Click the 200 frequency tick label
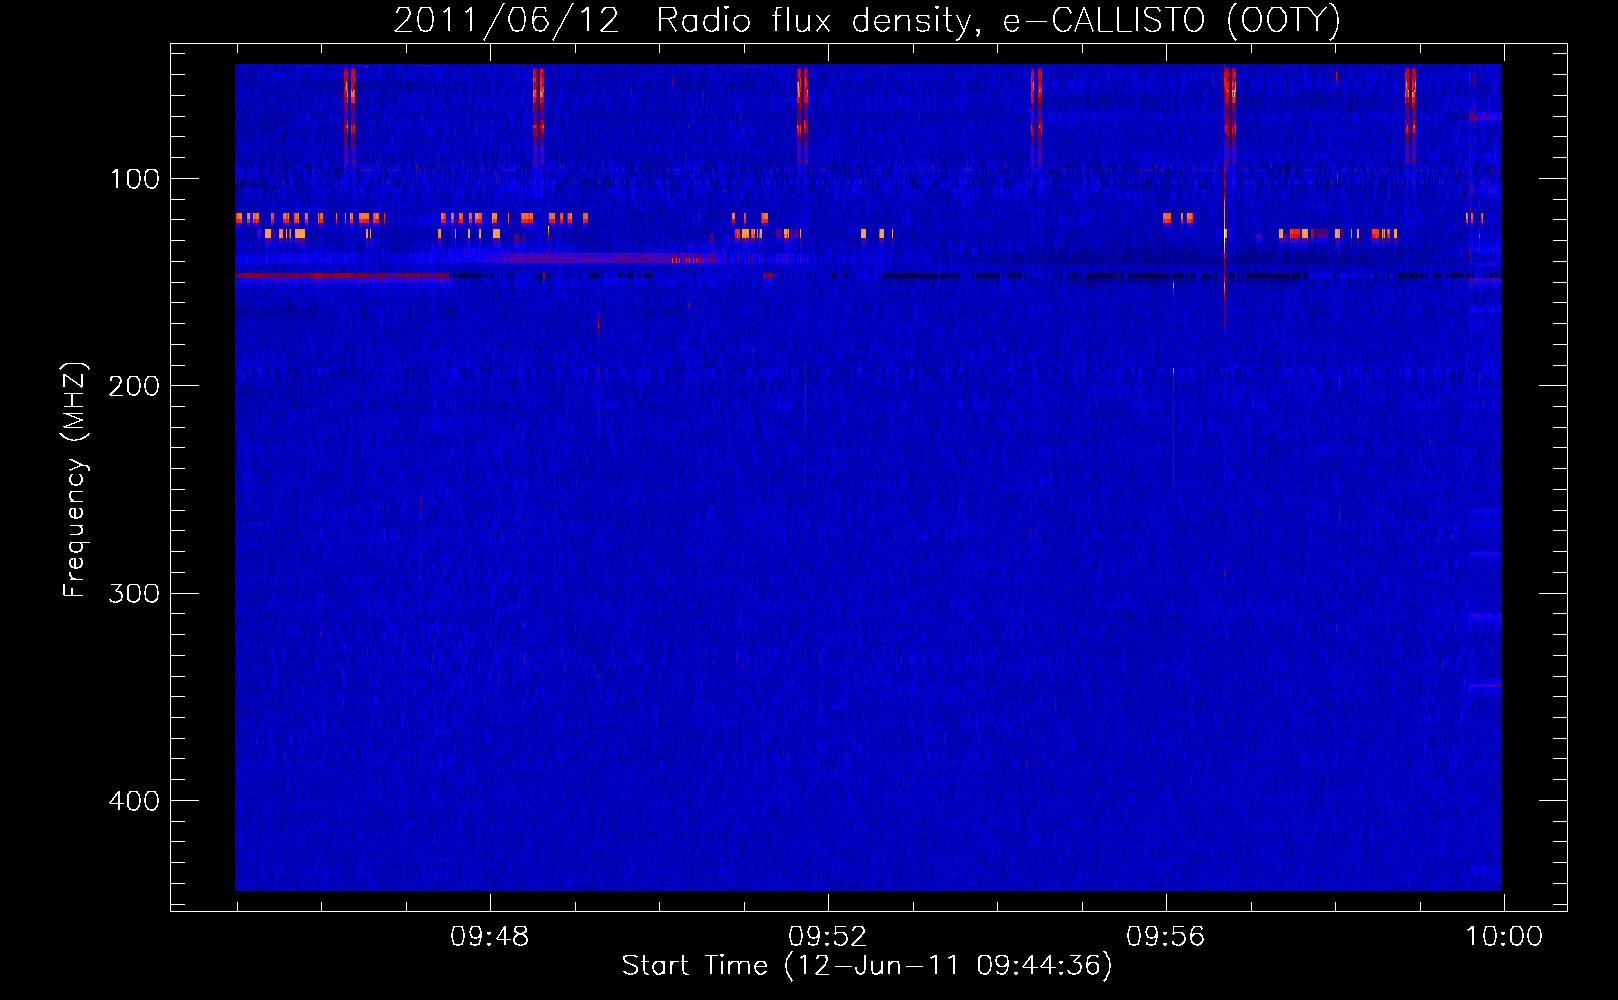Image resolution: width=1618 pixels, height=1000 pixels. pos(134,386)
